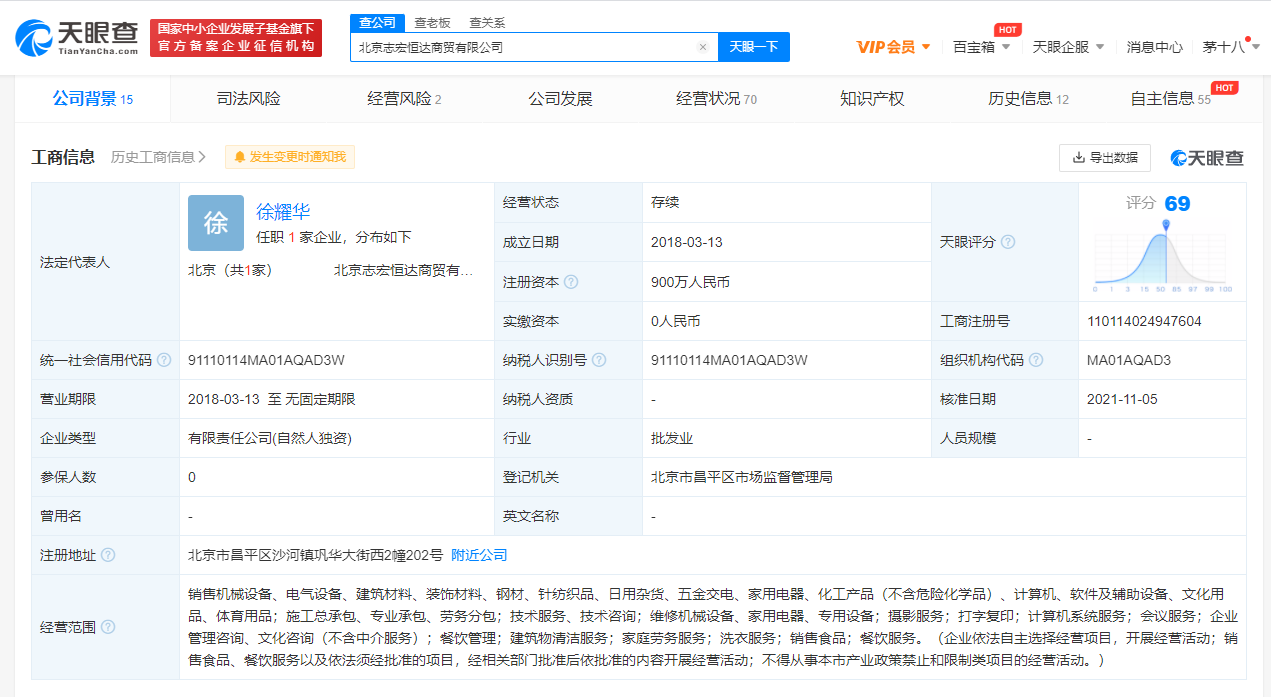Click registration number 110114024947604
The width and height of the screenshot is (1271, 697).
[x=1144, y=321]
